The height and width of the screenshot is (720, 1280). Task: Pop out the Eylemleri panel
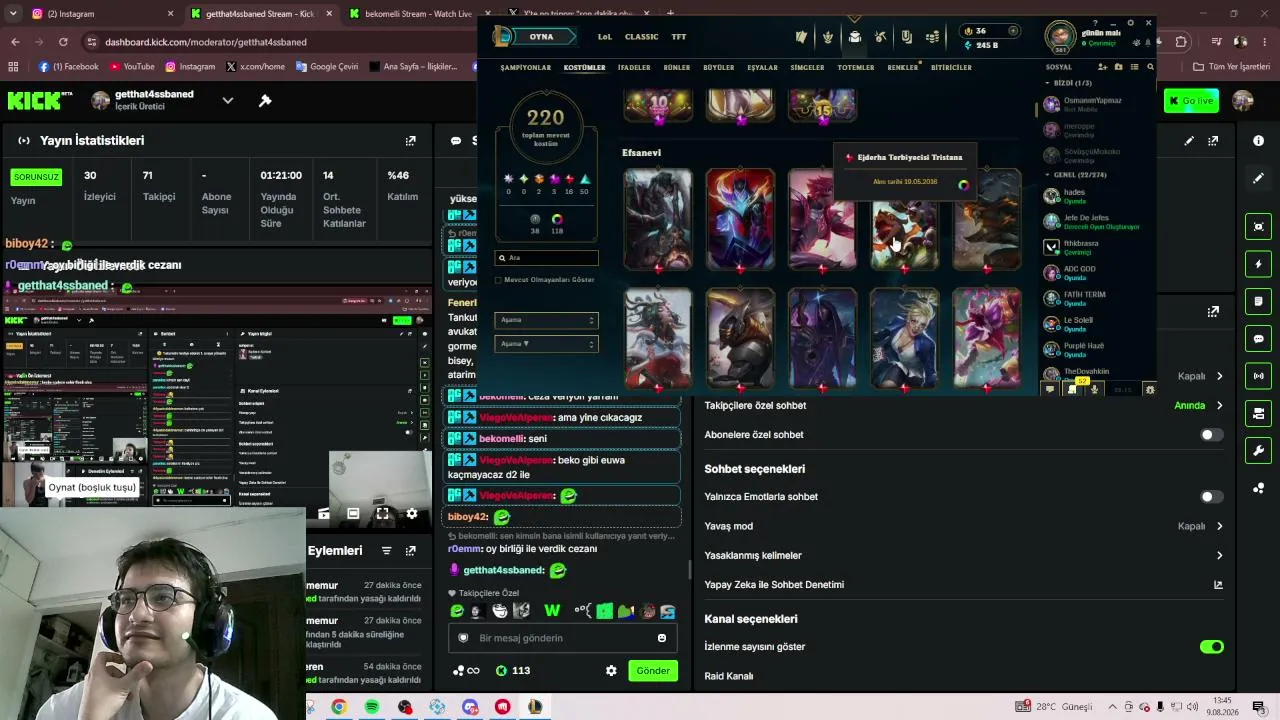pos(410,551)
